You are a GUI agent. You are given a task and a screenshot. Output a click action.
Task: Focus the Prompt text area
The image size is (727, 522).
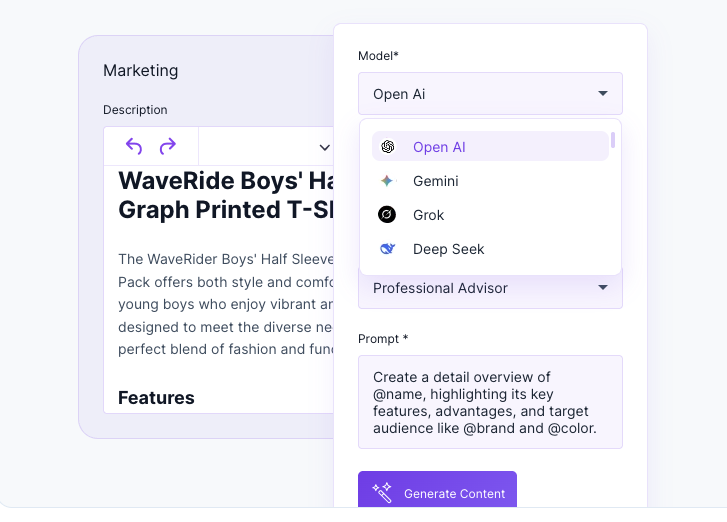[490, 402]
